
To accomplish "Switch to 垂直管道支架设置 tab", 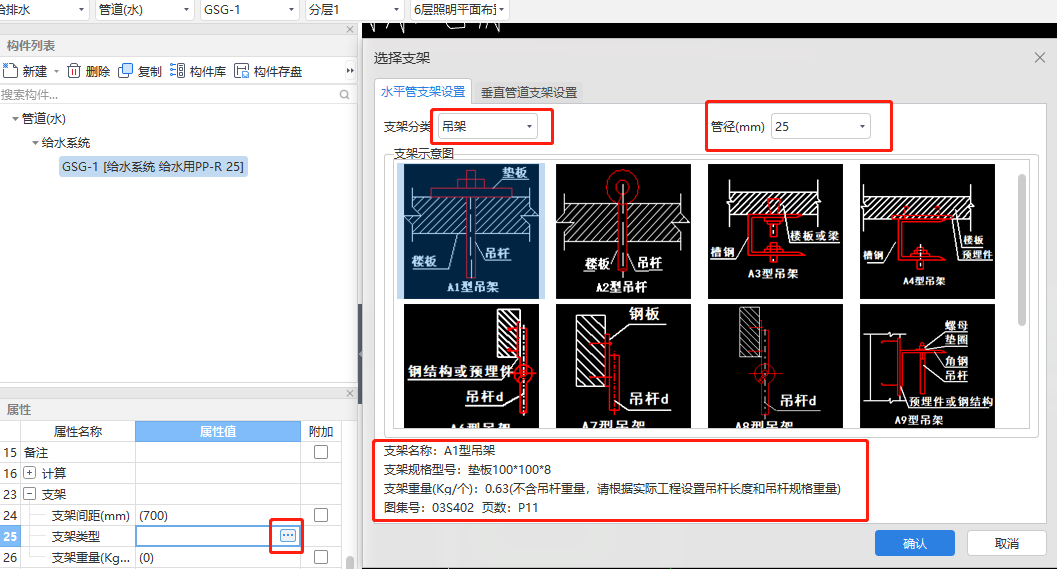I will point(528,92).
